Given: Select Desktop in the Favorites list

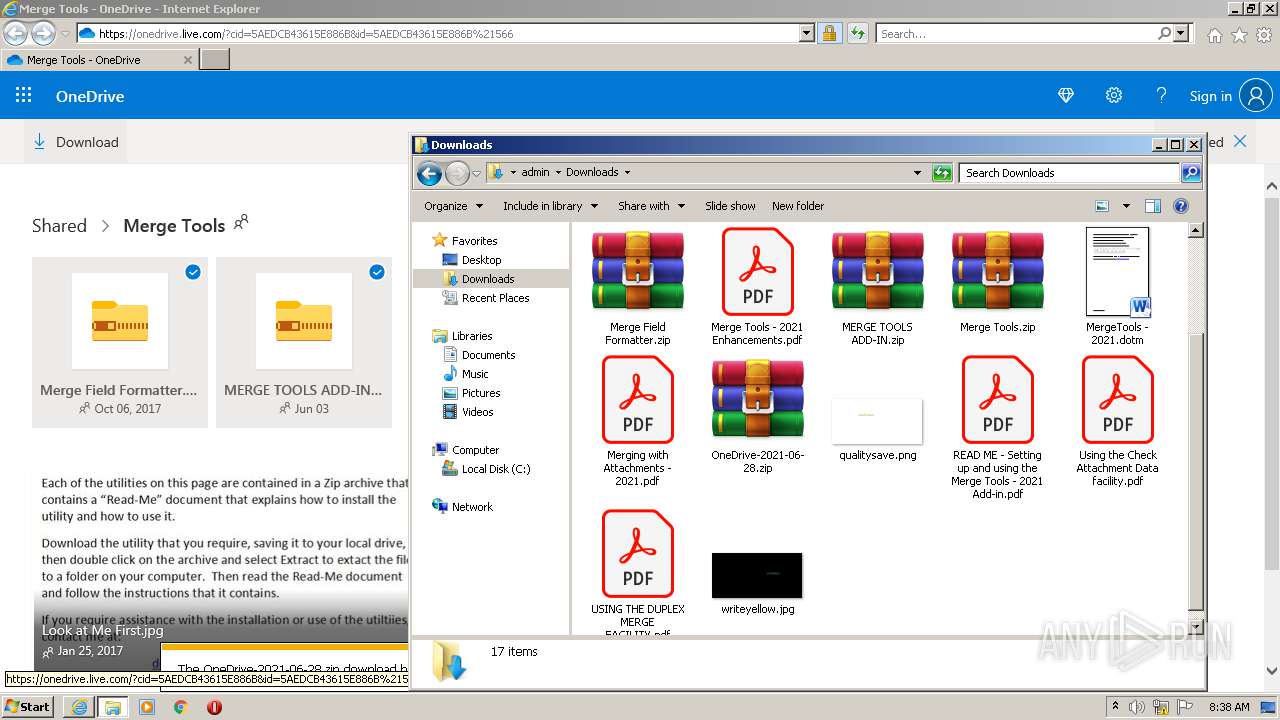Looking at the screenshot, I should pos(481,260).
